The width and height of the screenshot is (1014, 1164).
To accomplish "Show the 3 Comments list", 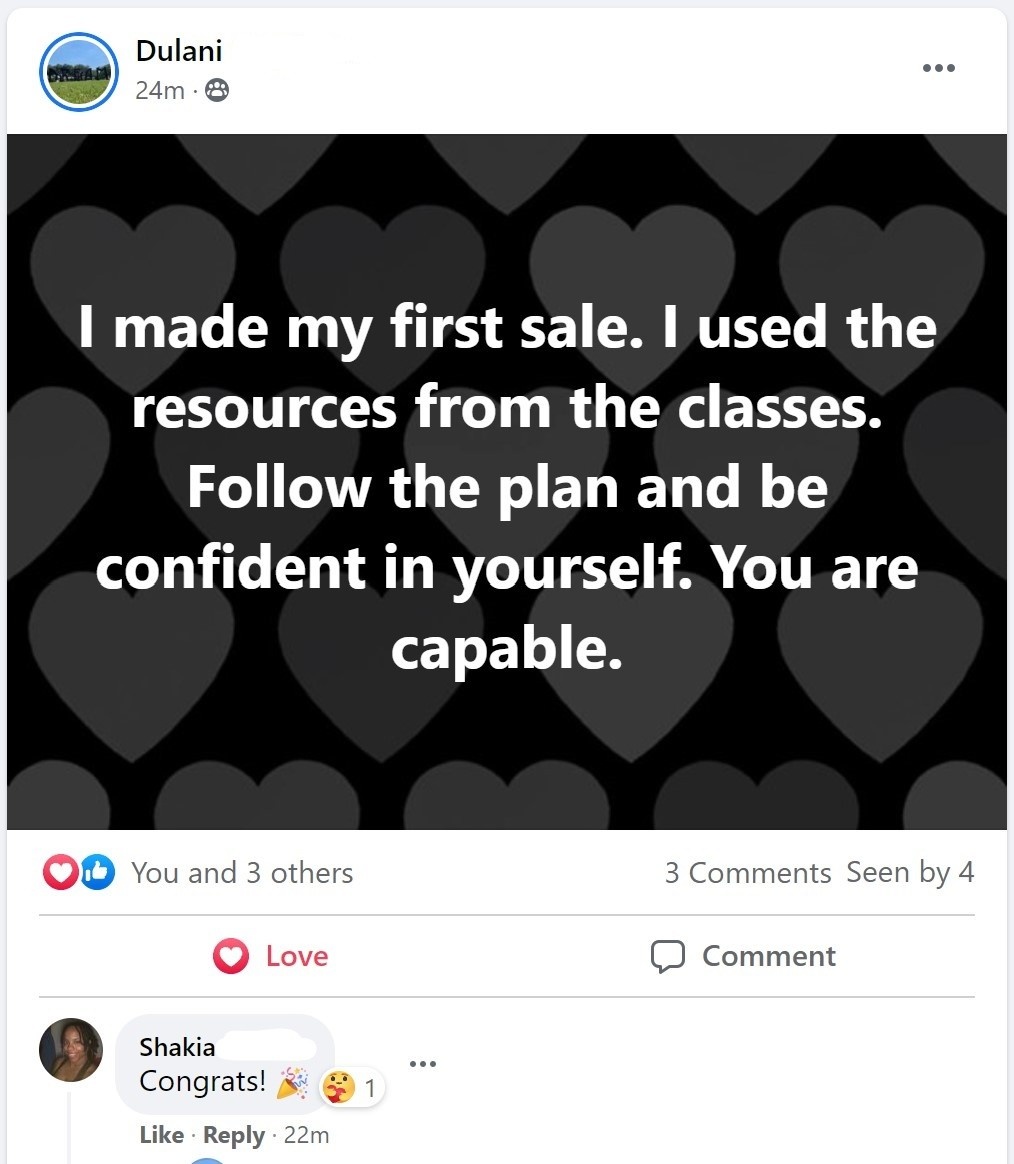I will point(747,873).
